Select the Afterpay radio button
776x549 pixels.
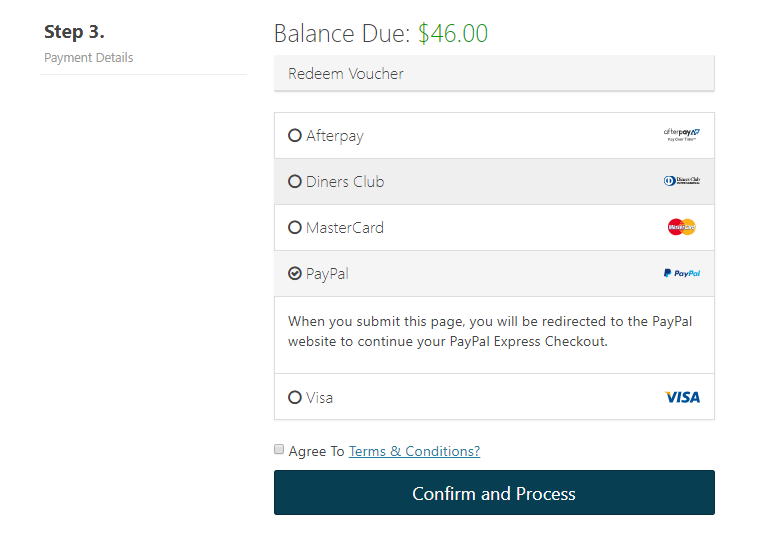[294, 135]
